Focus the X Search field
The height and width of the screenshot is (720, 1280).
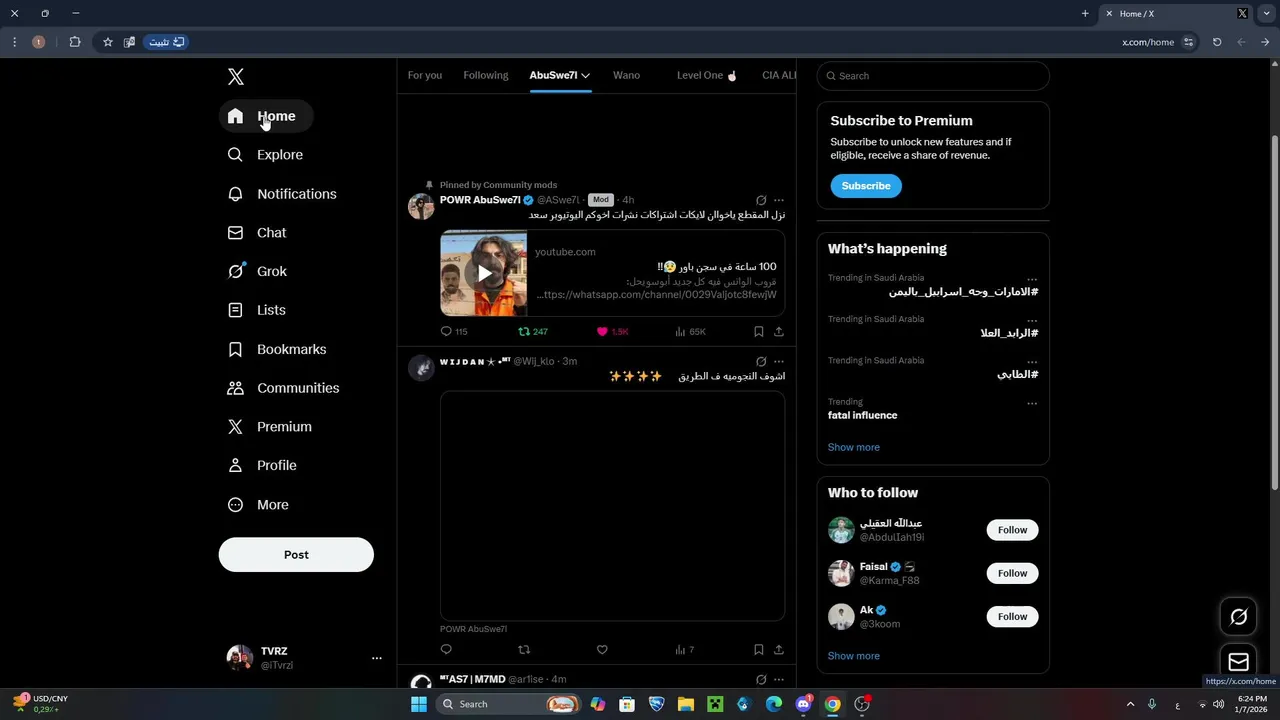click(933, 76)
